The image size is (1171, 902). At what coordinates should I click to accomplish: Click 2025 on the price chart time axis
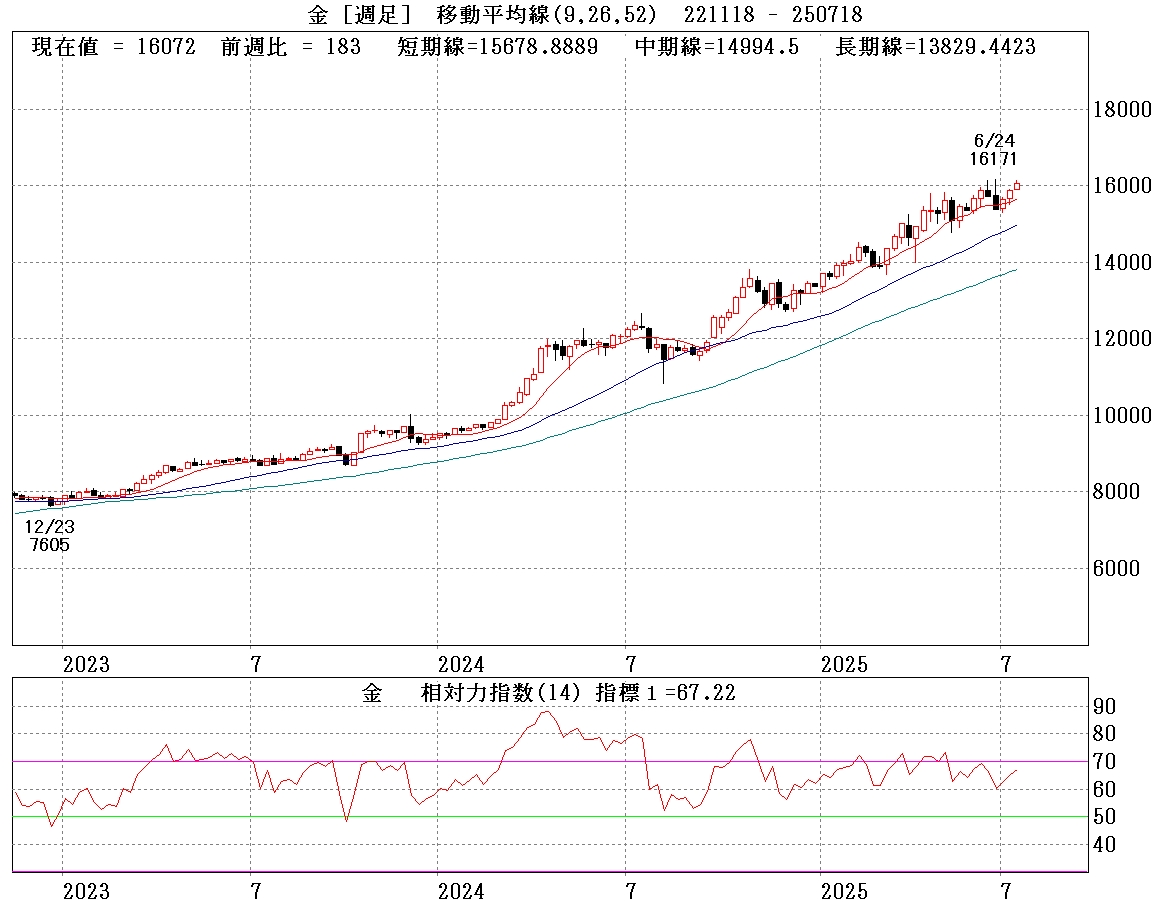tap(845, 664)
